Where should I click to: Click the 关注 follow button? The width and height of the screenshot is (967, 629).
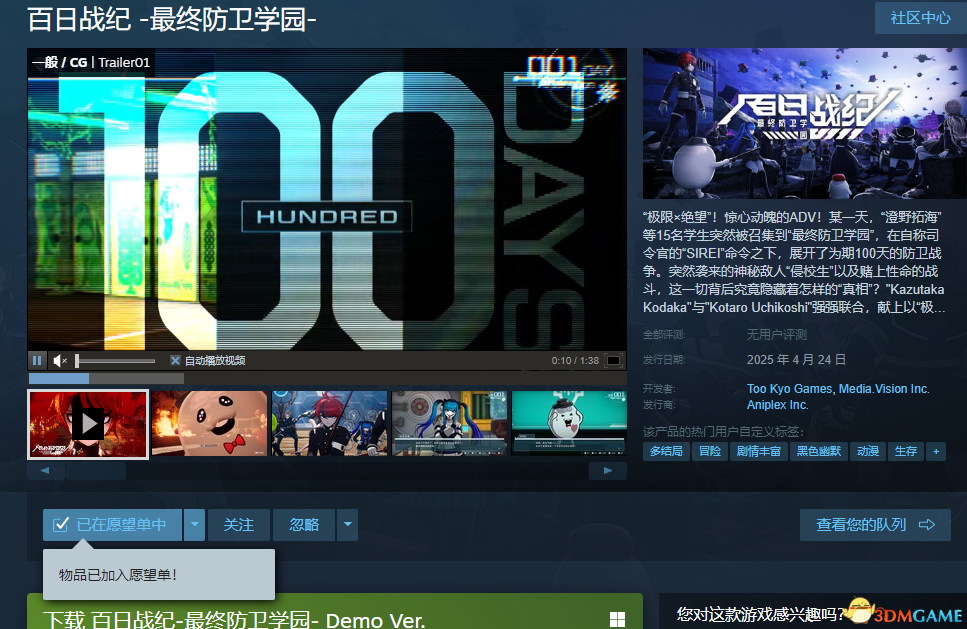(x=239, y=525)
